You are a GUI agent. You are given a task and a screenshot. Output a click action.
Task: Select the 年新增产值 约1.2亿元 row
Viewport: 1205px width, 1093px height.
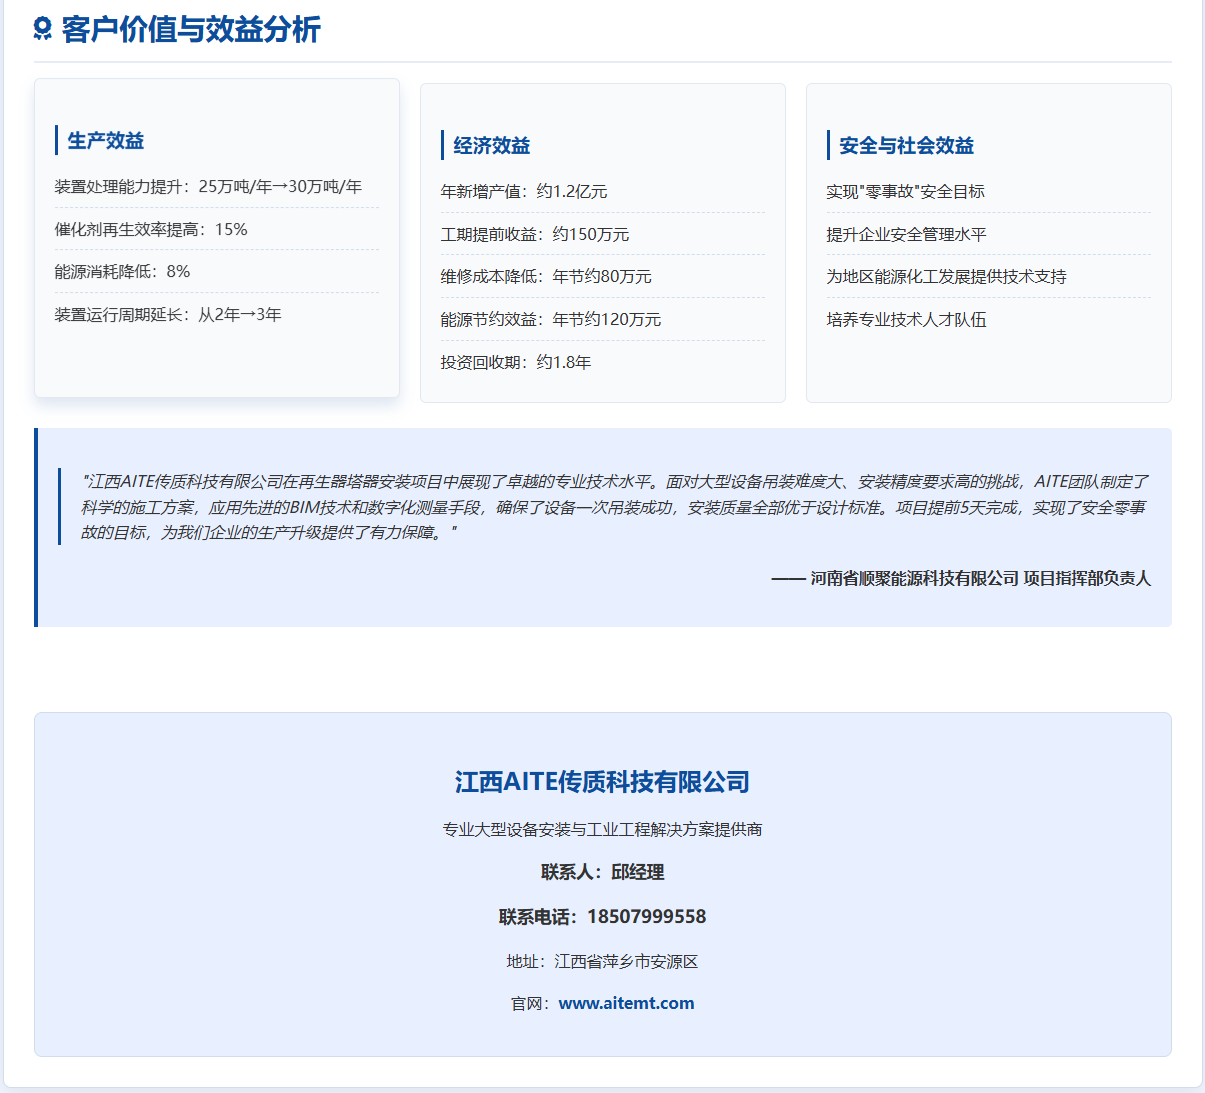click(x=524, y=192)
